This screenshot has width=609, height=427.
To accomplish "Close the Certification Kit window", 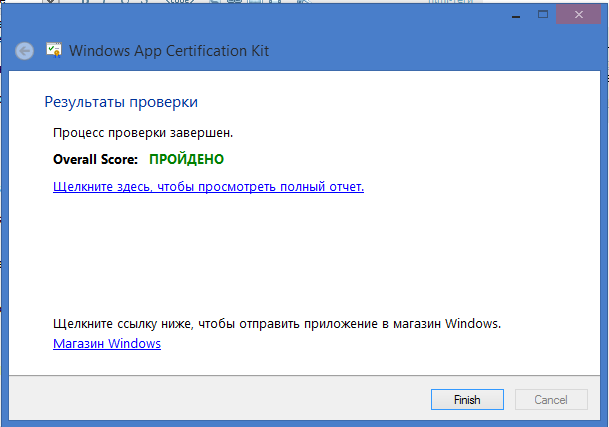I will click(x=579, y=15).
